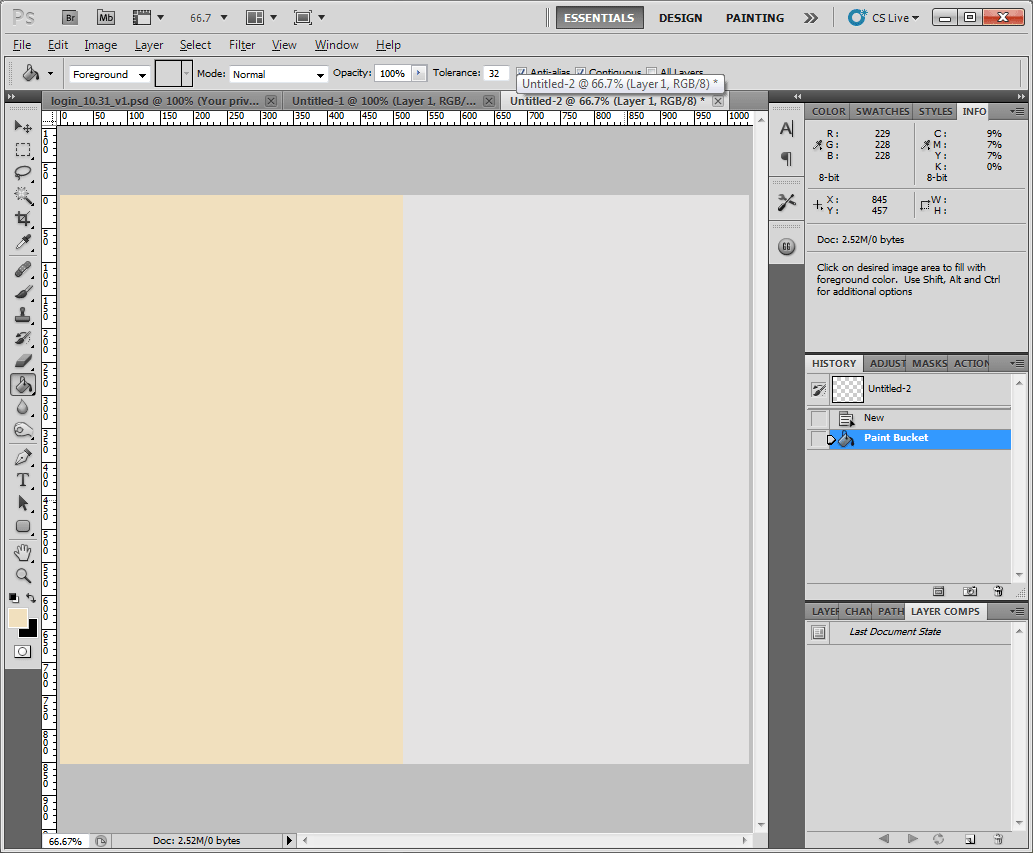
Task: Create new snapshot in History panel
Action: [970, 591]
